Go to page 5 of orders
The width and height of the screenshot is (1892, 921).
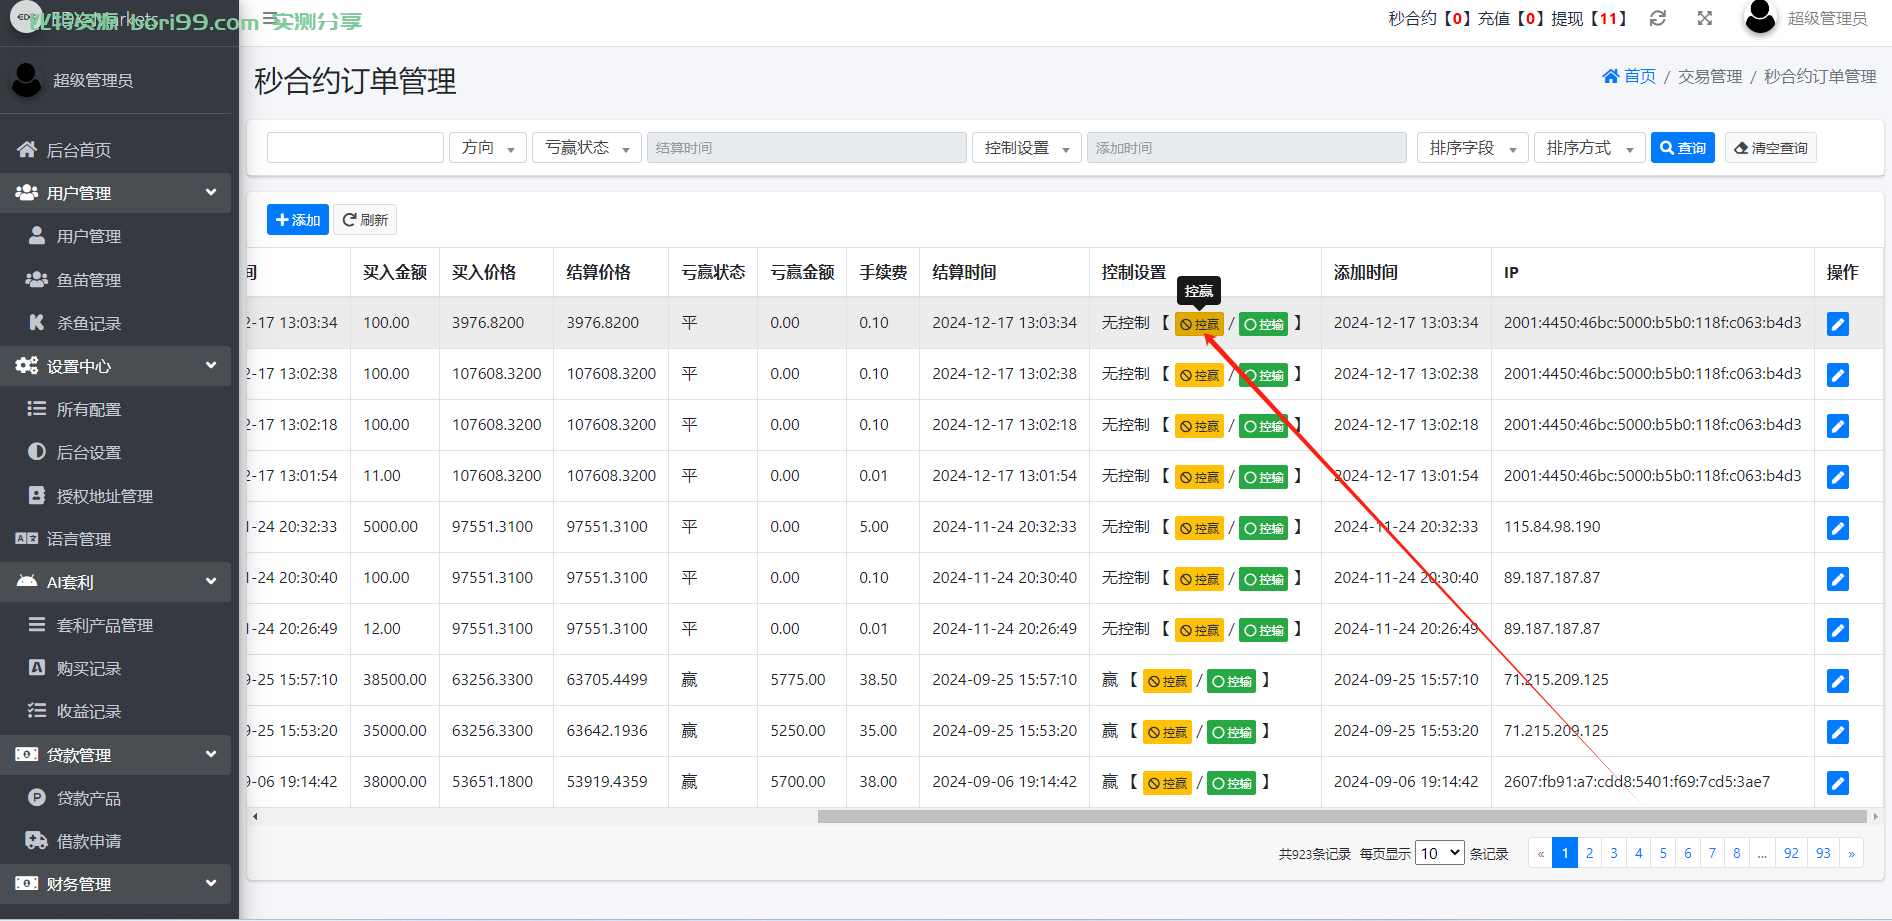tap(1663, 853)
